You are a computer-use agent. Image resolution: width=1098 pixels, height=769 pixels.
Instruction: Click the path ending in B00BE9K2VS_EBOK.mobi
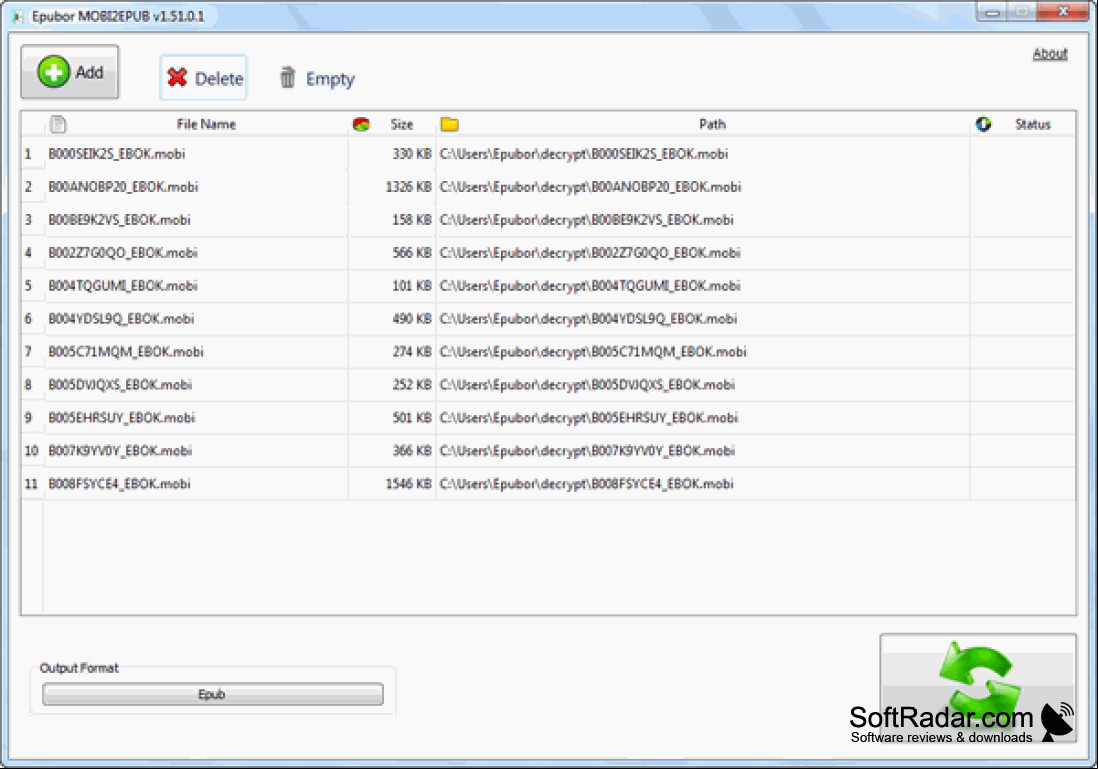(x=587, y=220)
